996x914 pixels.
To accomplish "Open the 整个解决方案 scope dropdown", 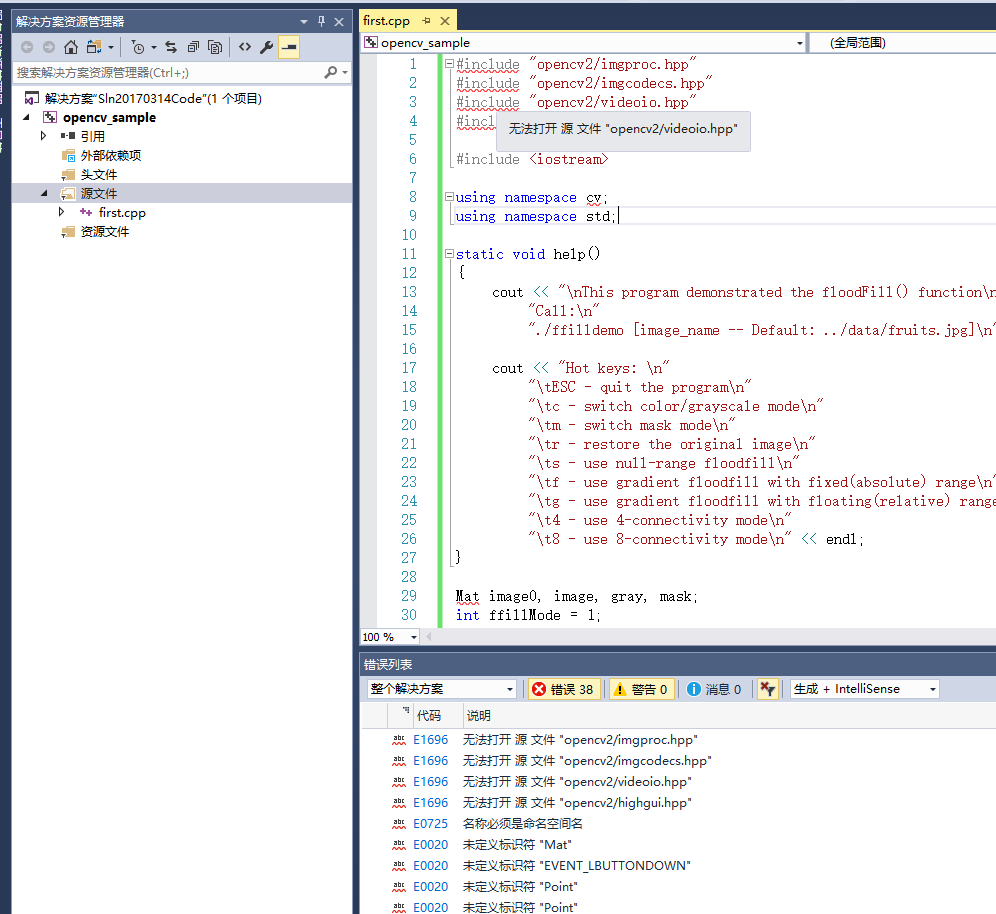I will pyautogui.click(x=441, y=689).
